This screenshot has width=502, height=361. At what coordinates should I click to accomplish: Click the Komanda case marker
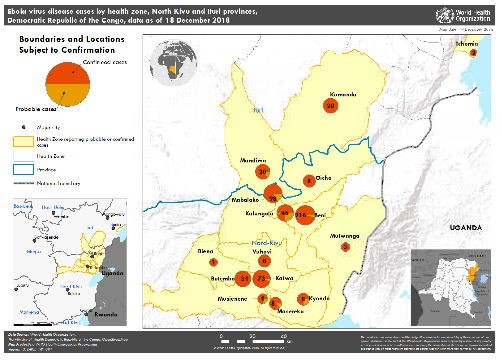tap(330, 106)
